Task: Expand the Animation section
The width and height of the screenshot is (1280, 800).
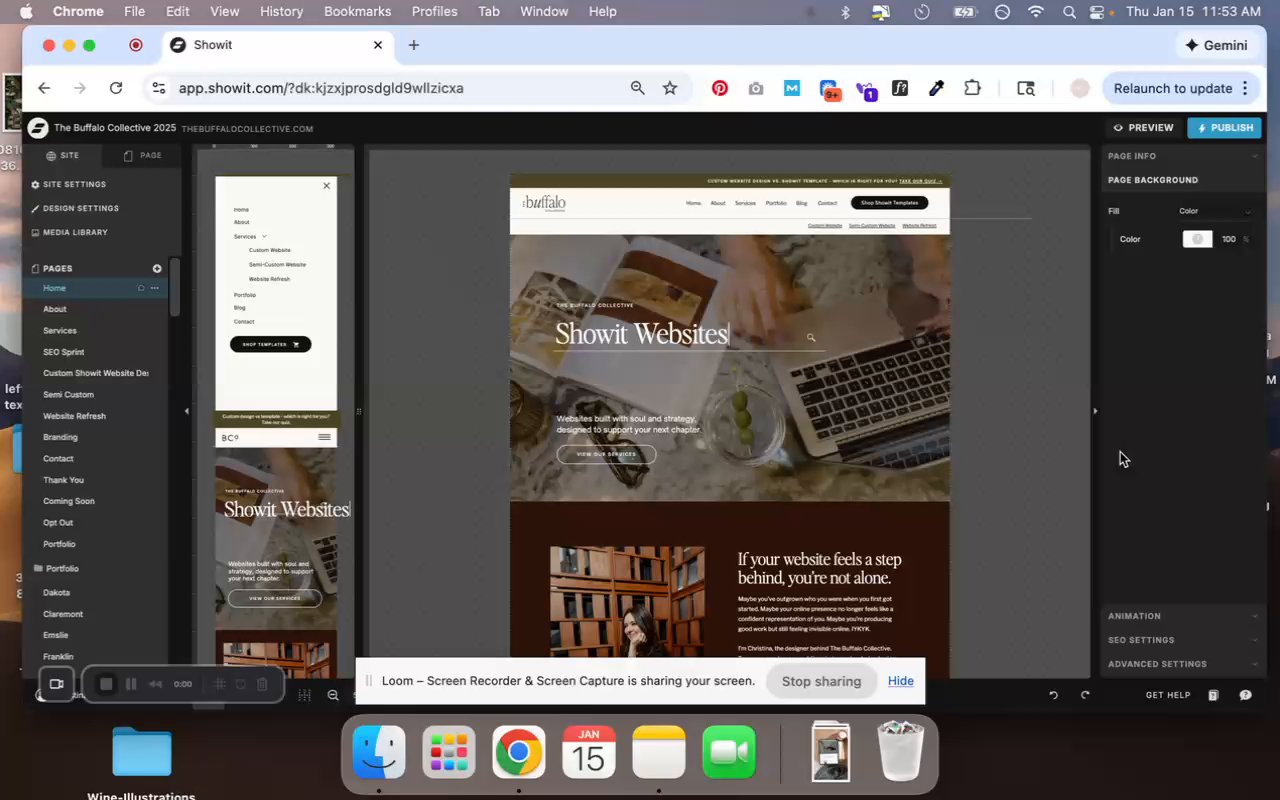Action: [x=1182, y=616]
